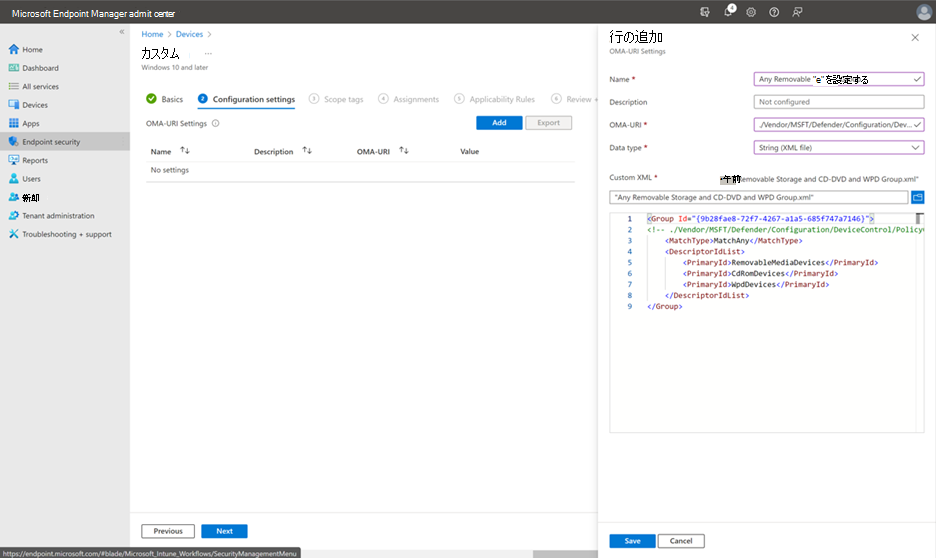Click the Next button

tap(224, 531)
